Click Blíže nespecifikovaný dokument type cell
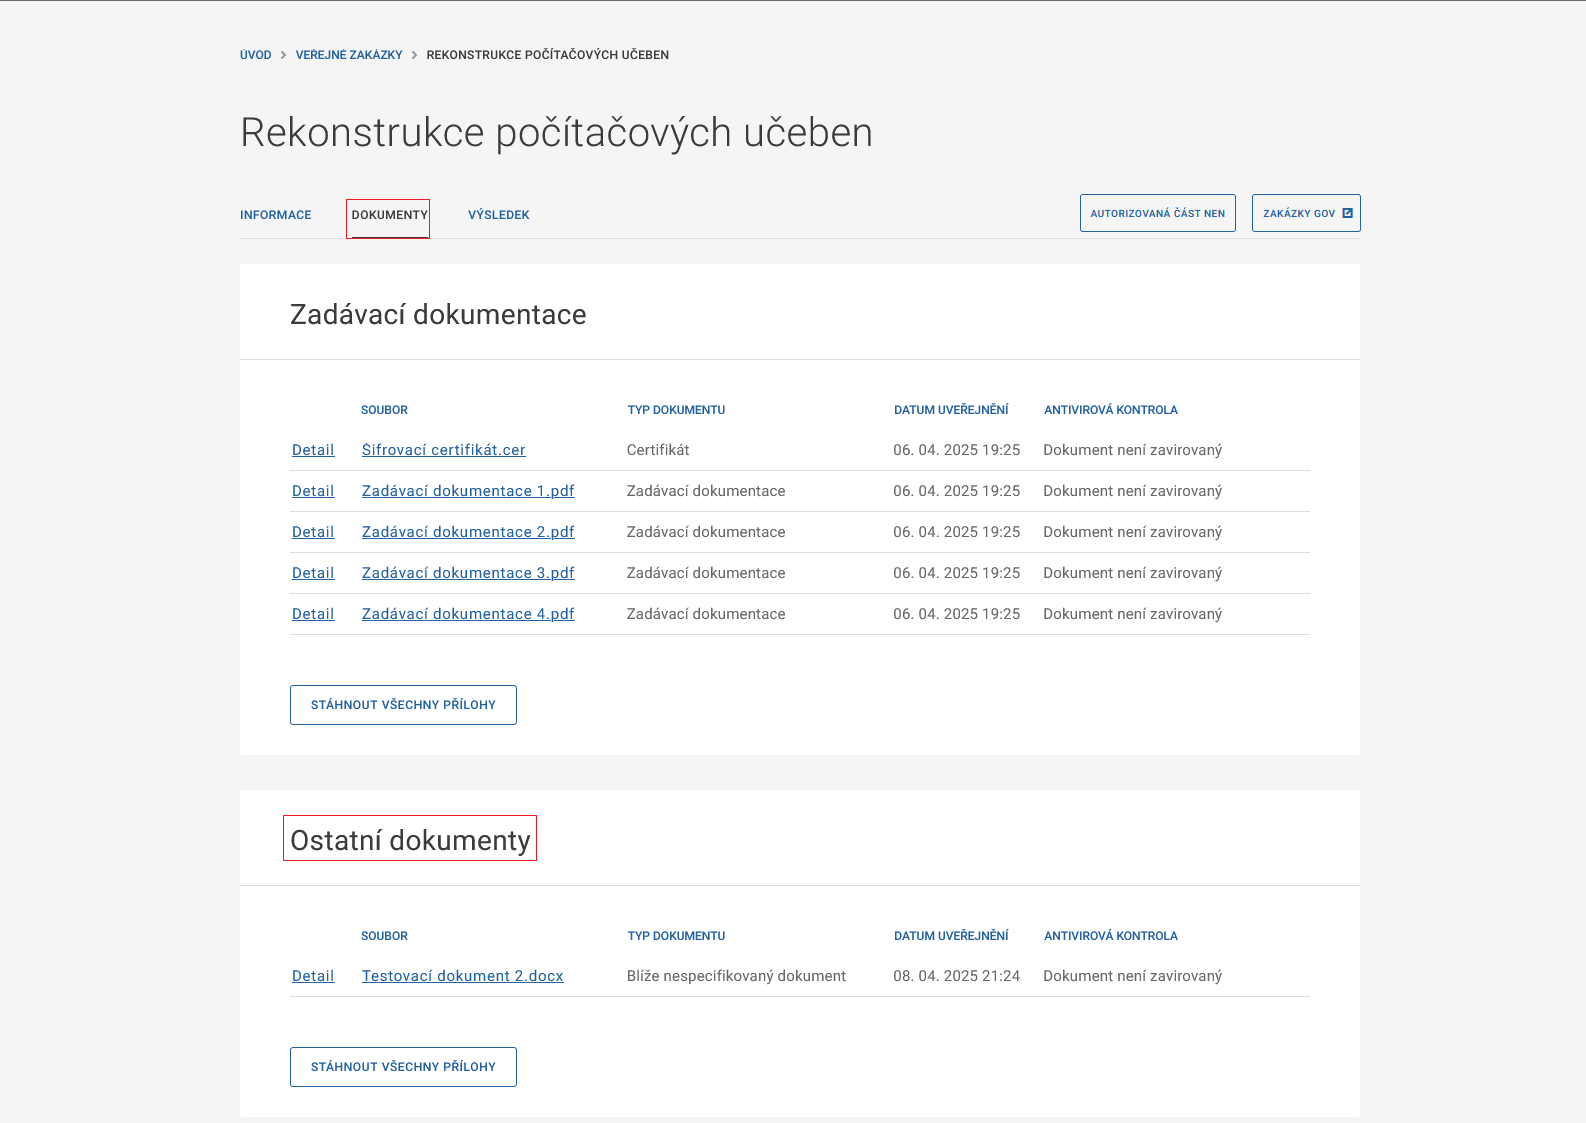 736,976
